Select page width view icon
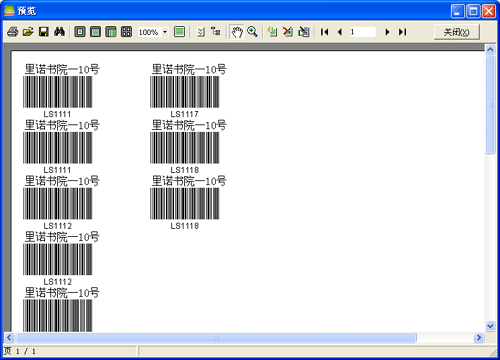Image resolution: width=500 pixels, height=360 pixels. (95, 32)
